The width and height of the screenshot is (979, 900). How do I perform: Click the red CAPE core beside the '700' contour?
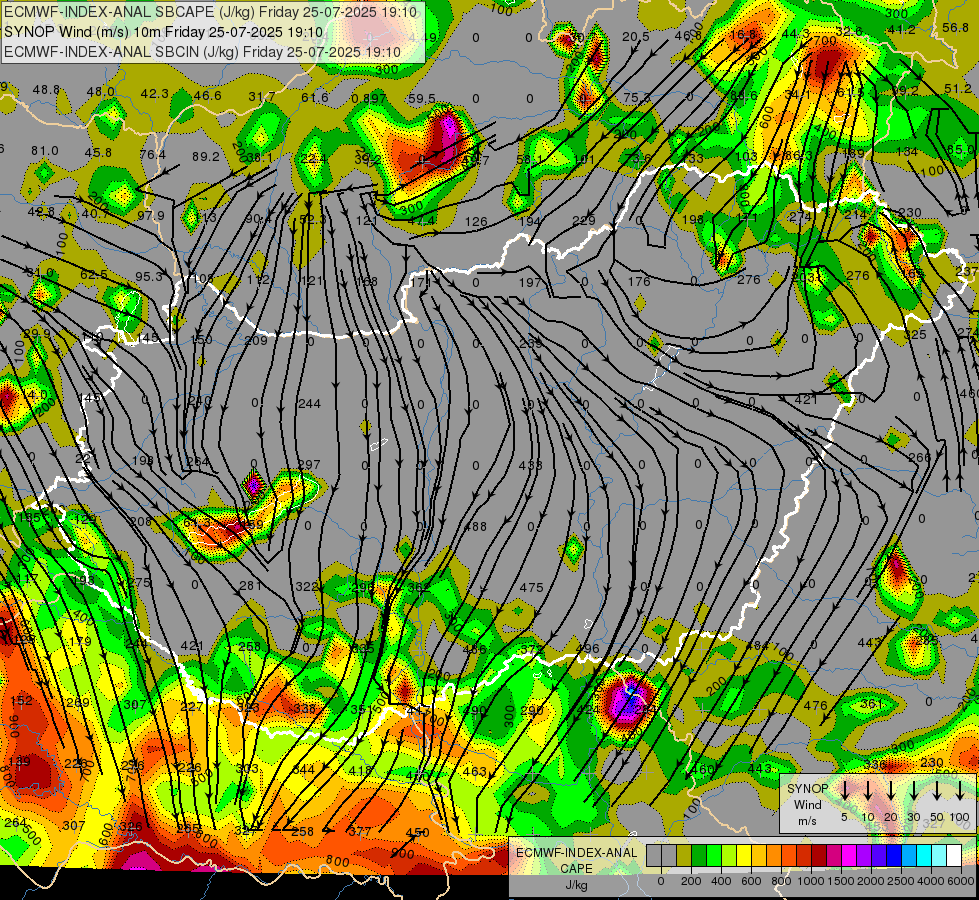[829, 62]
